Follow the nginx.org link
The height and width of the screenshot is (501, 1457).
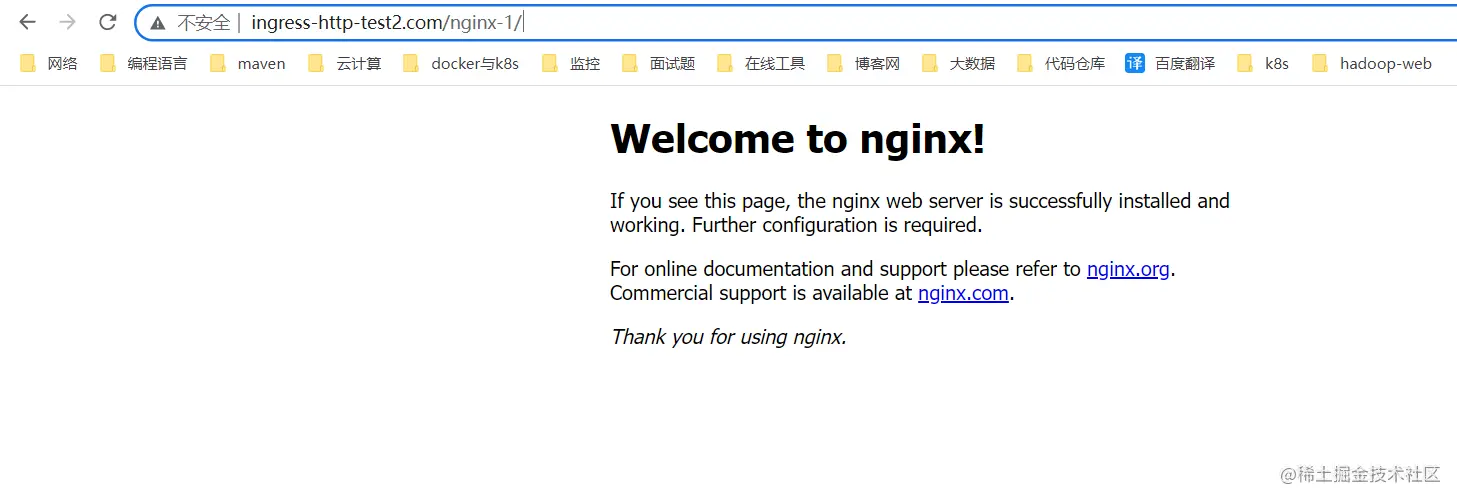click(x=1128, y=269)
